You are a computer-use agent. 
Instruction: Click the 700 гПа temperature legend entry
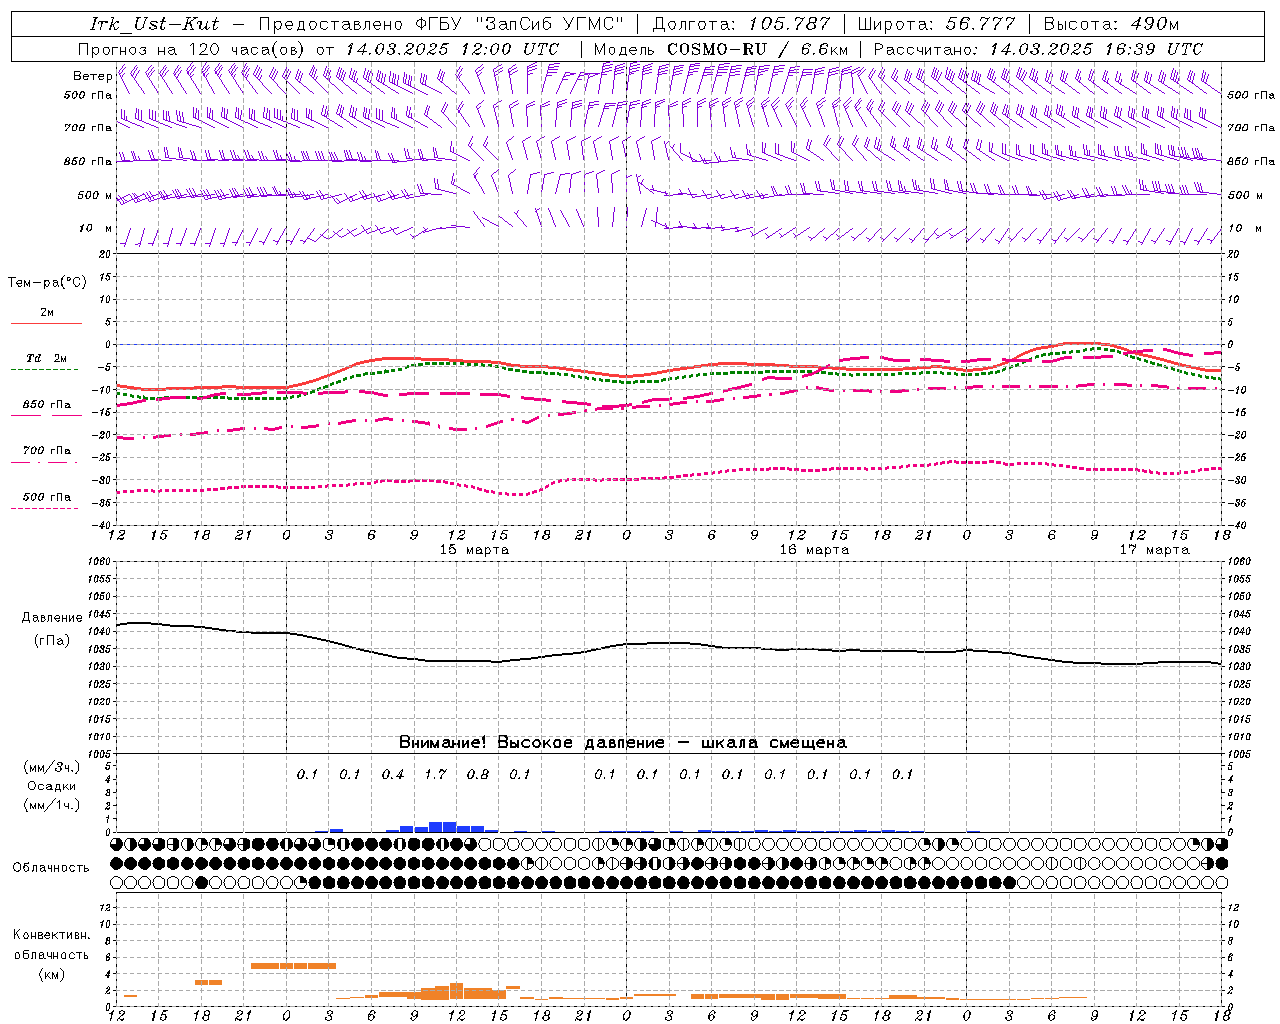(x=47, y=451)
